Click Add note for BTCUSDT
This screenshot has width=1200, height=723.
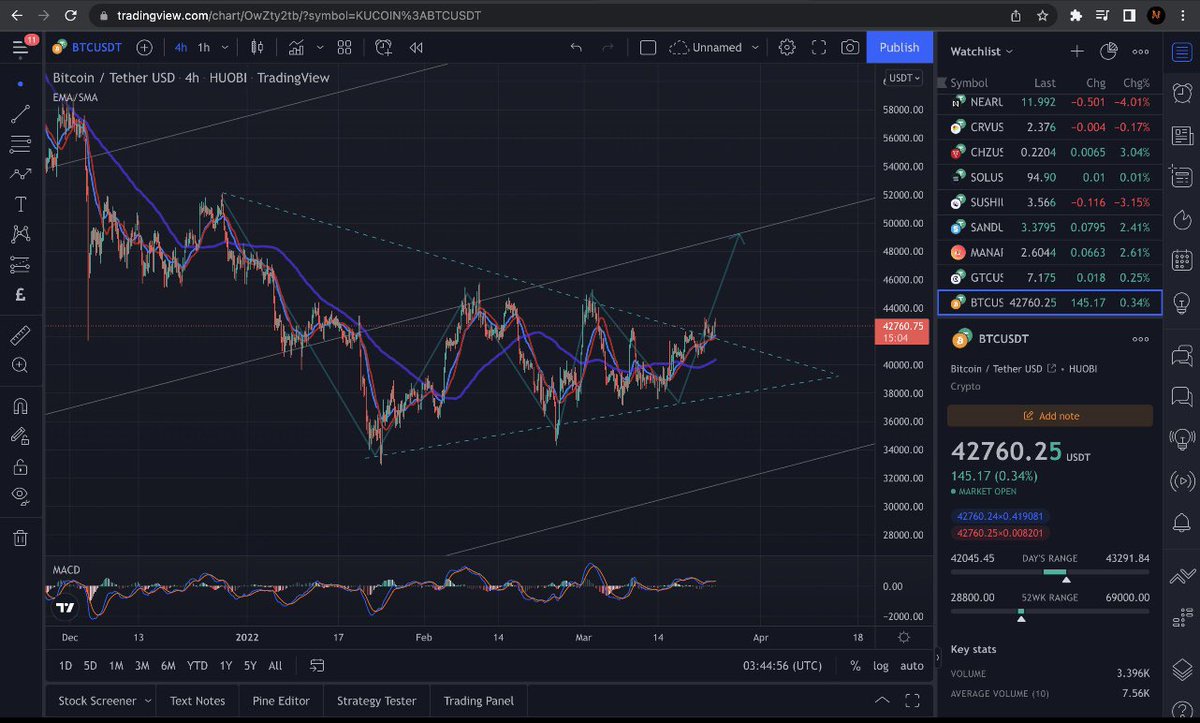coord(1050,416)
